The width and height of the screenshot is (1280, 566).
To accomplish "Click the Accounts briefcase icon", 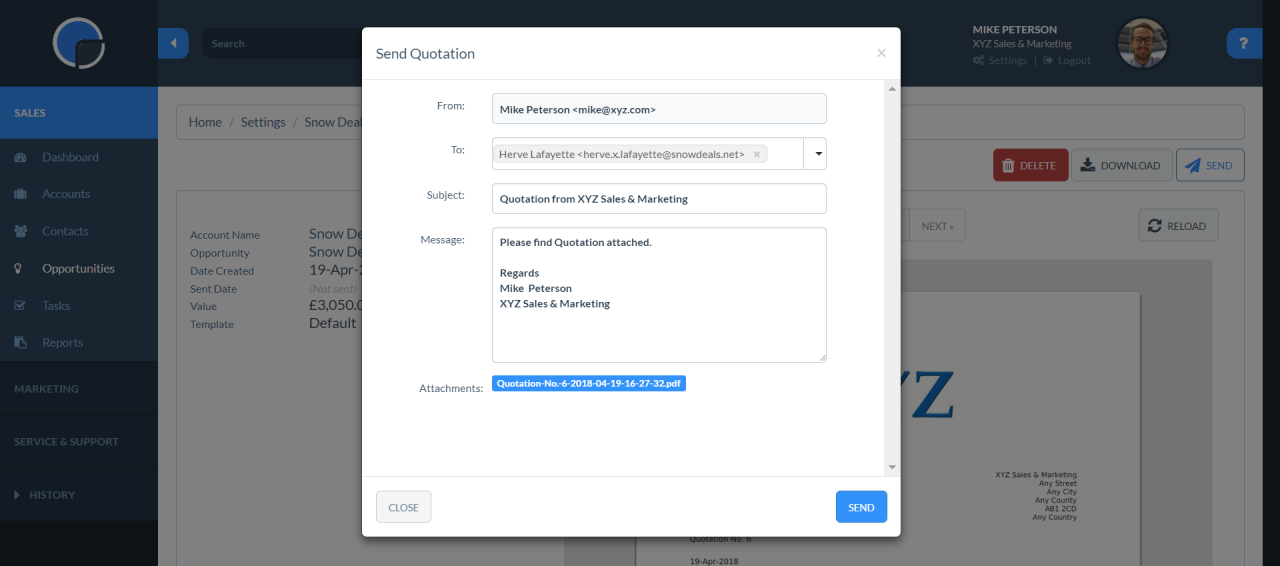I will click(20, 194).
